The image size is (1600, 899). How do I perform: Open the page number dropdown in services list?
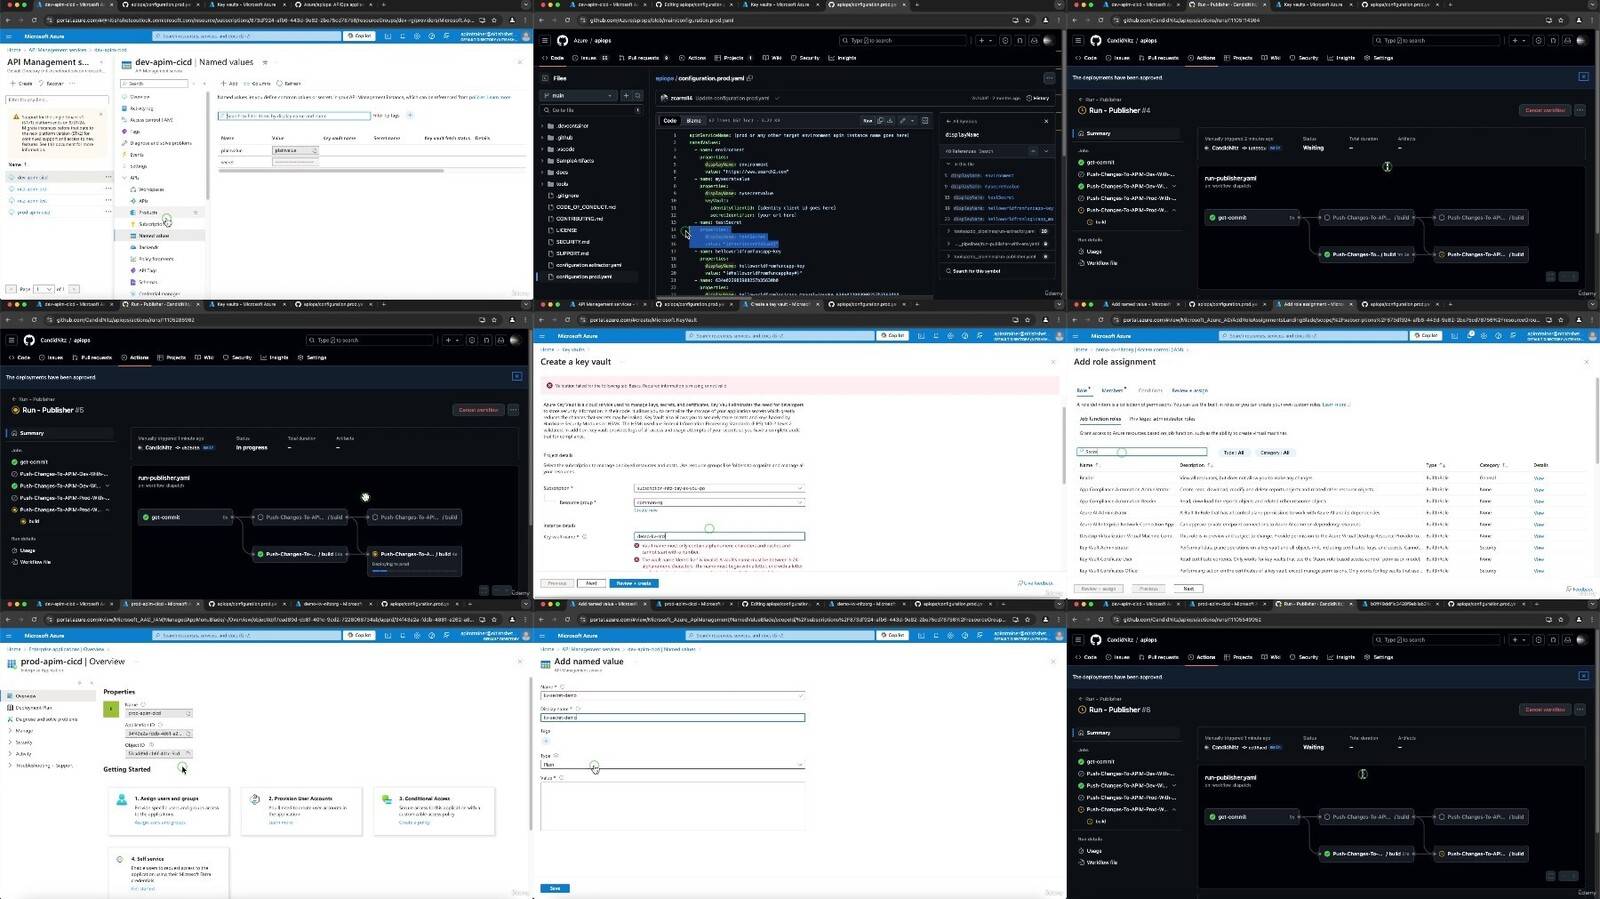click(43, 289)
